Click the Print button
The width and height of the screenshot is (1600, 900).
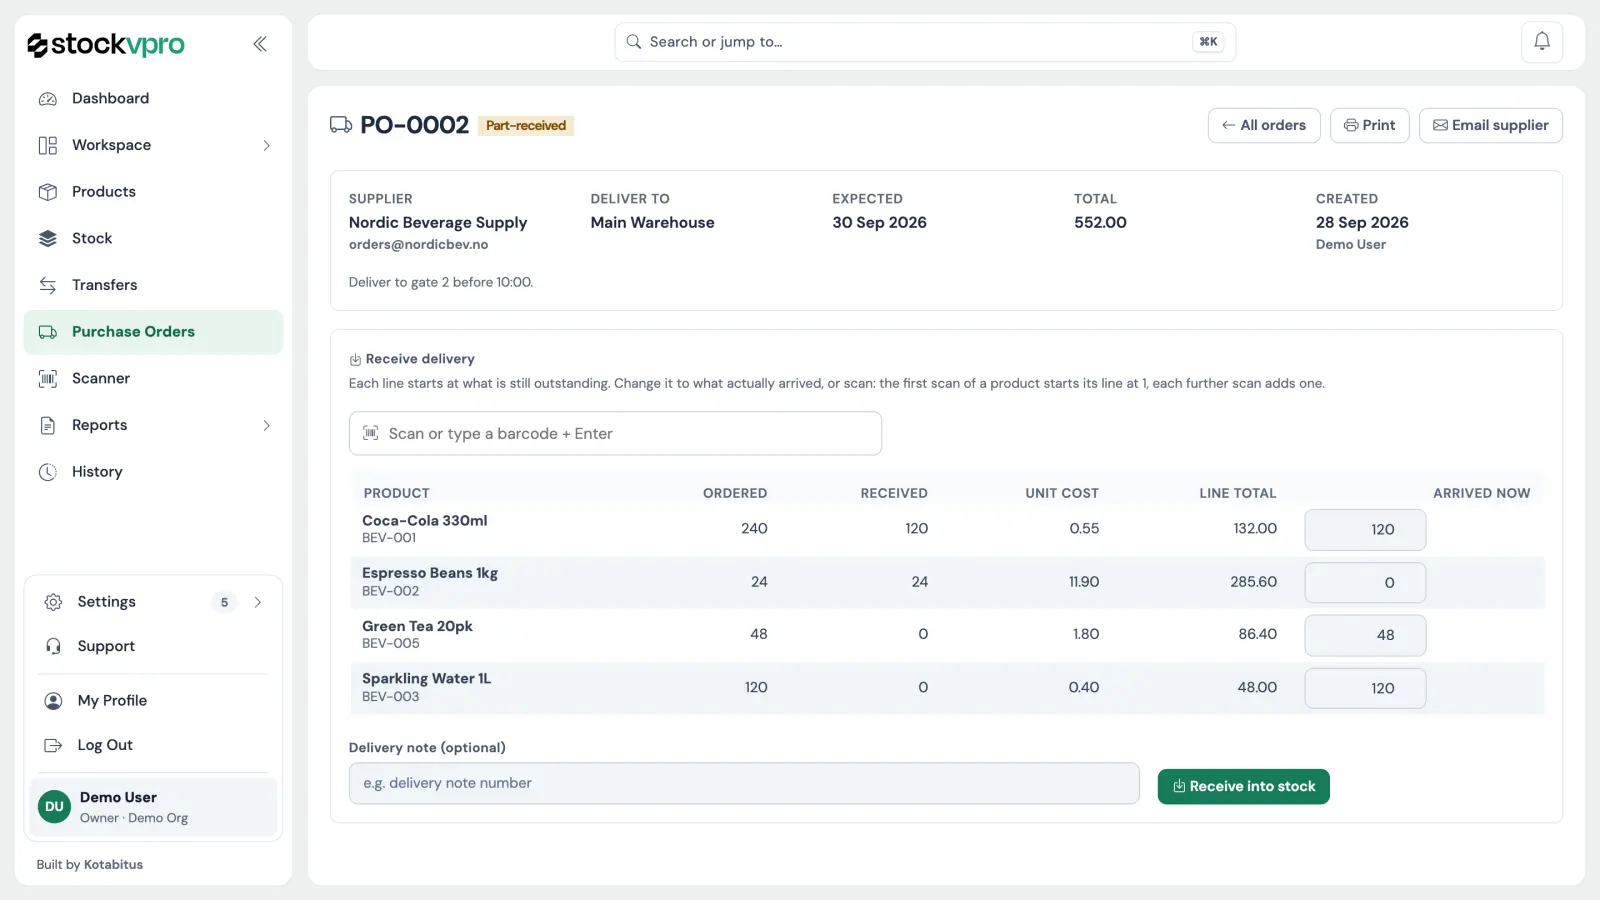[x=1369, y=126]
